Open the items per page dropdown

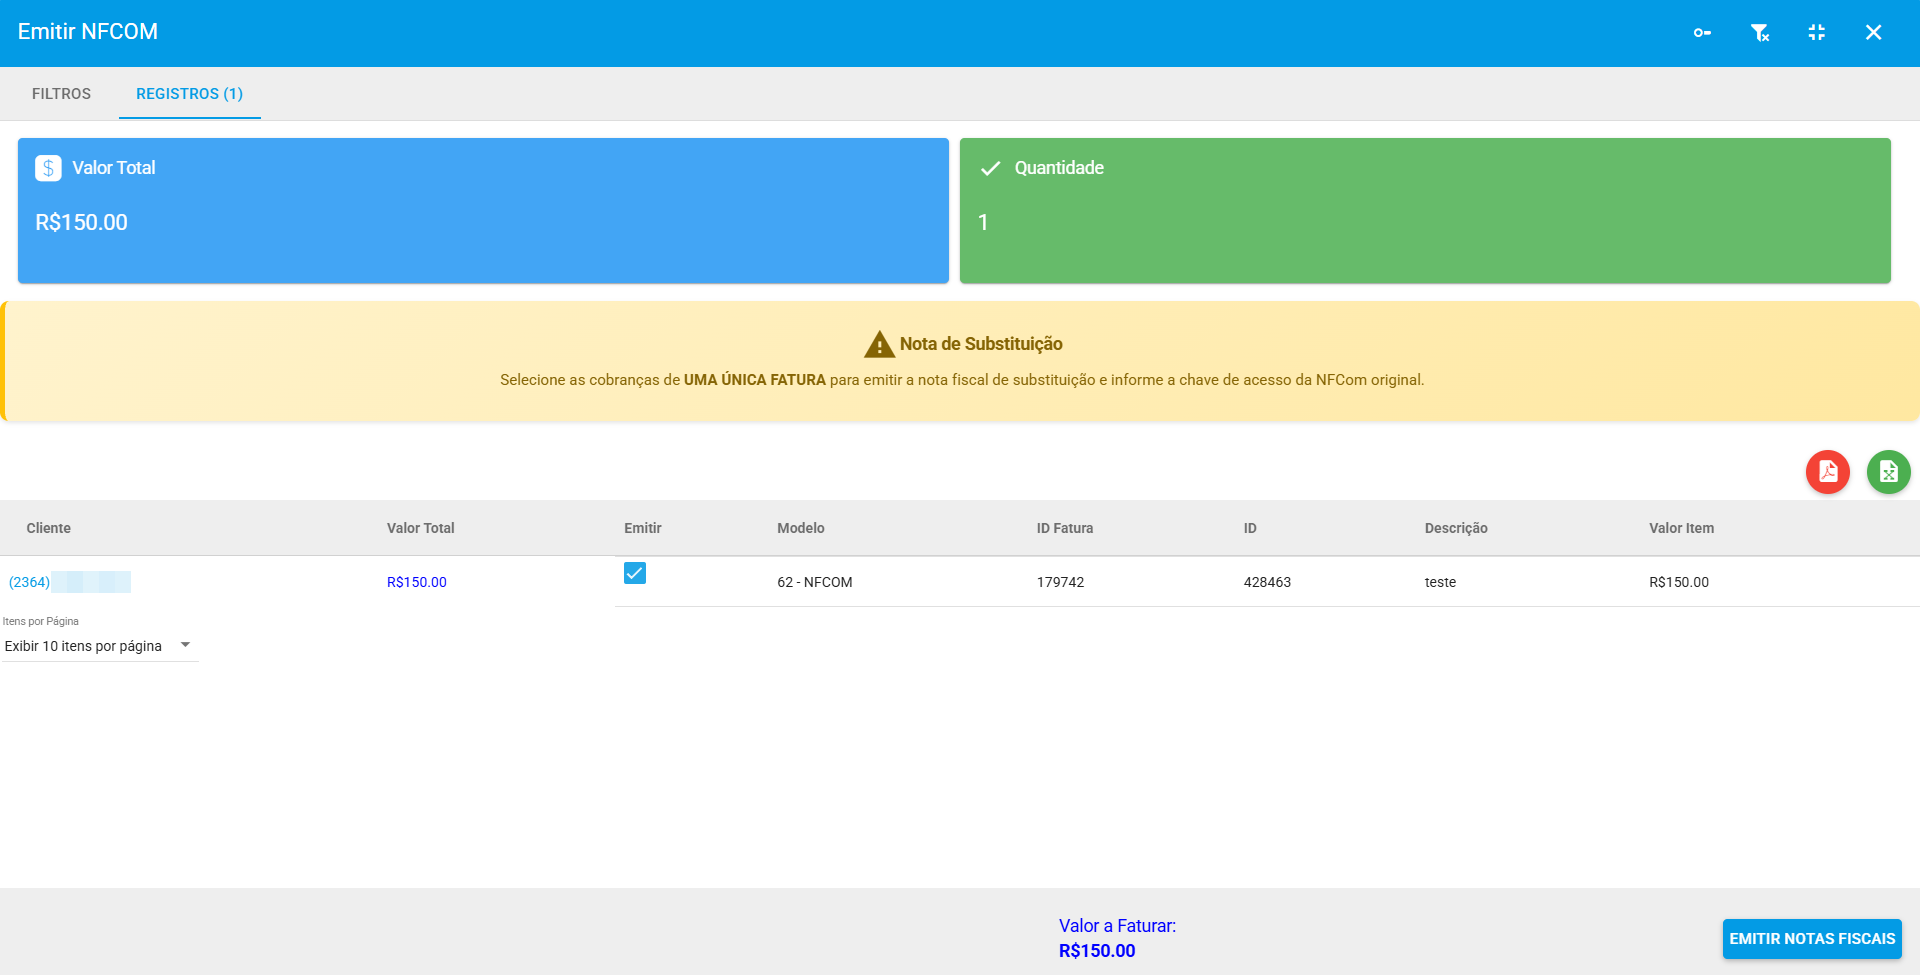pos(100,646)
